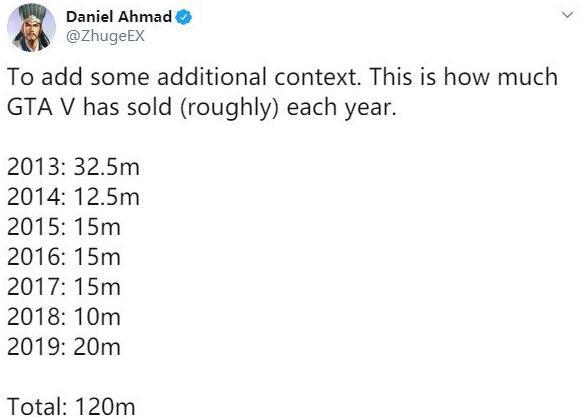Open Daniel Ahmad's profile avatar
585x417 pixels.
(31, 27)
